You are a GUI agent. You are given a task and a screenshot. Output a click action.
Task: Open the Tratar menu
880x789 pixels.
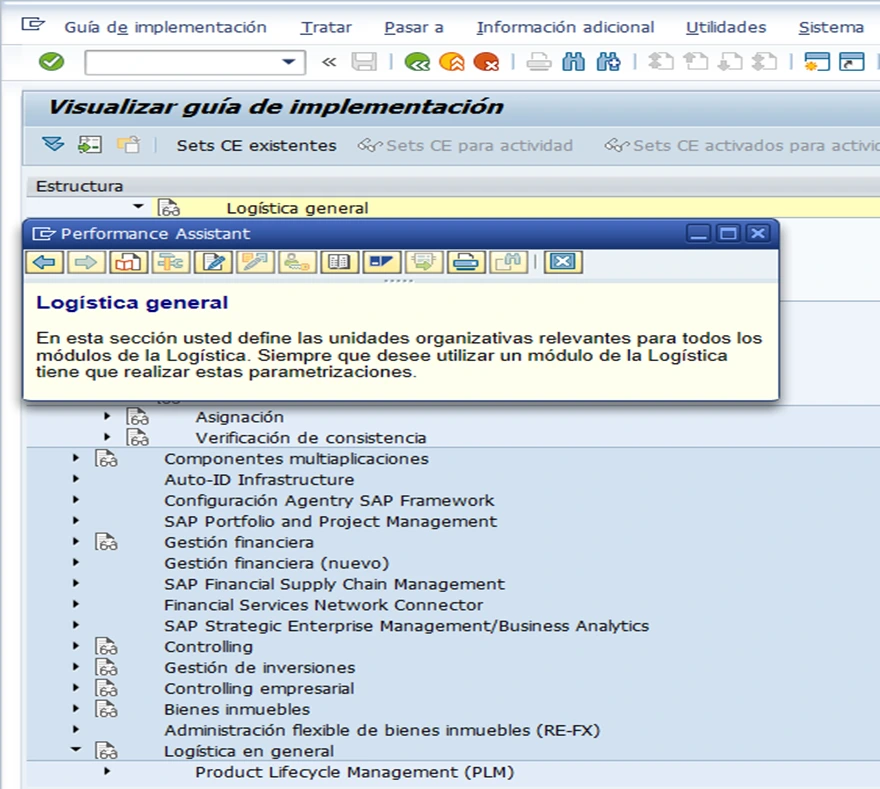[326, 27]
